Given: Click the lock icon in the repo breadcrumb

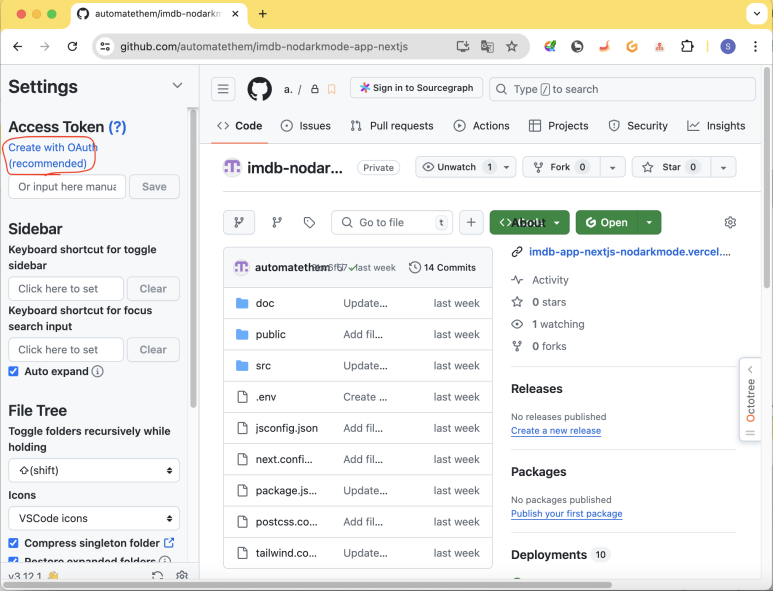Looking at the screenshot, I should point(315,89).
